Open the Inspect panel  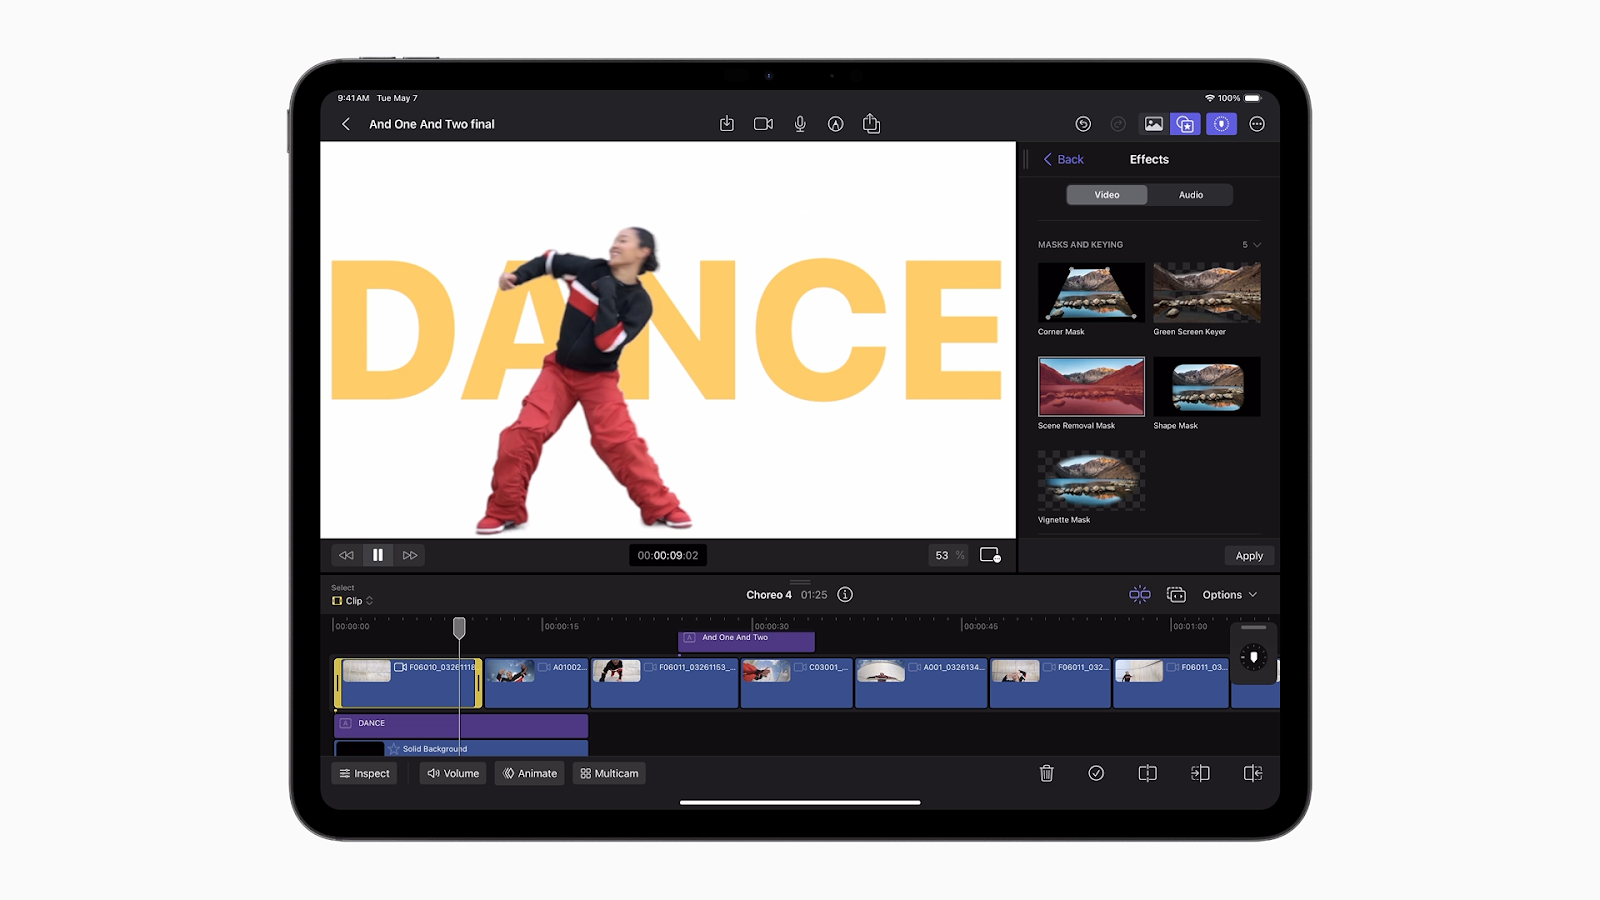364,773
